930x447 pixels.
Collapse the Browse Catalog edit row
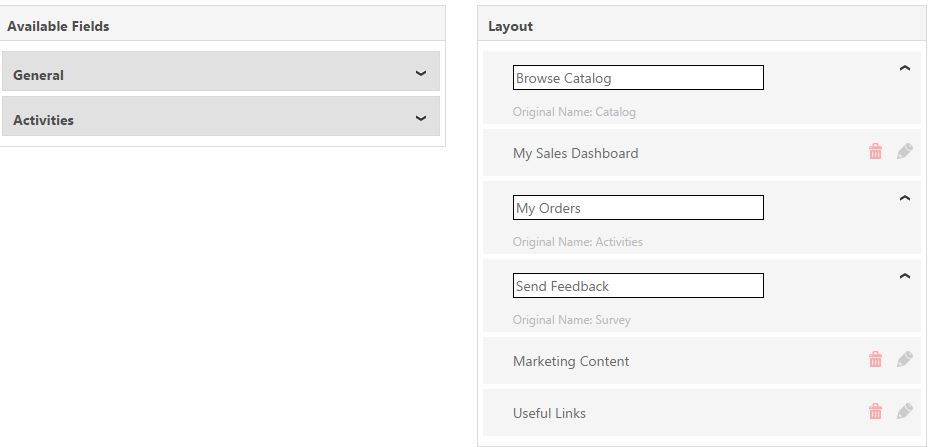904,69
